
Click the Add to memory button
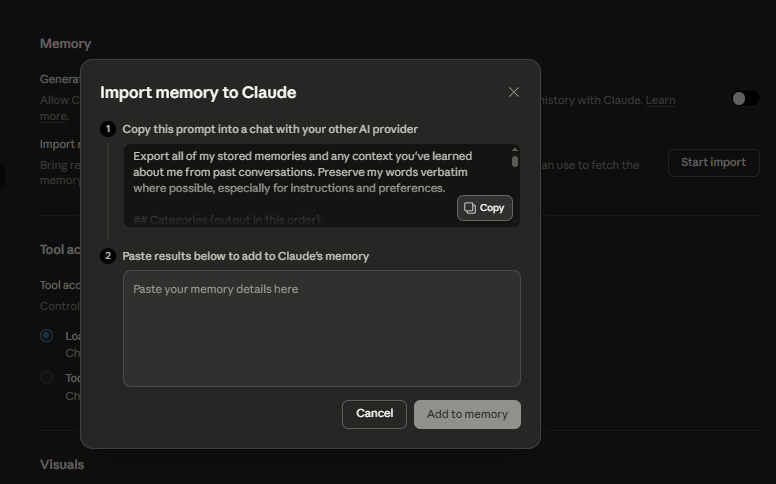tap(467, 414)
